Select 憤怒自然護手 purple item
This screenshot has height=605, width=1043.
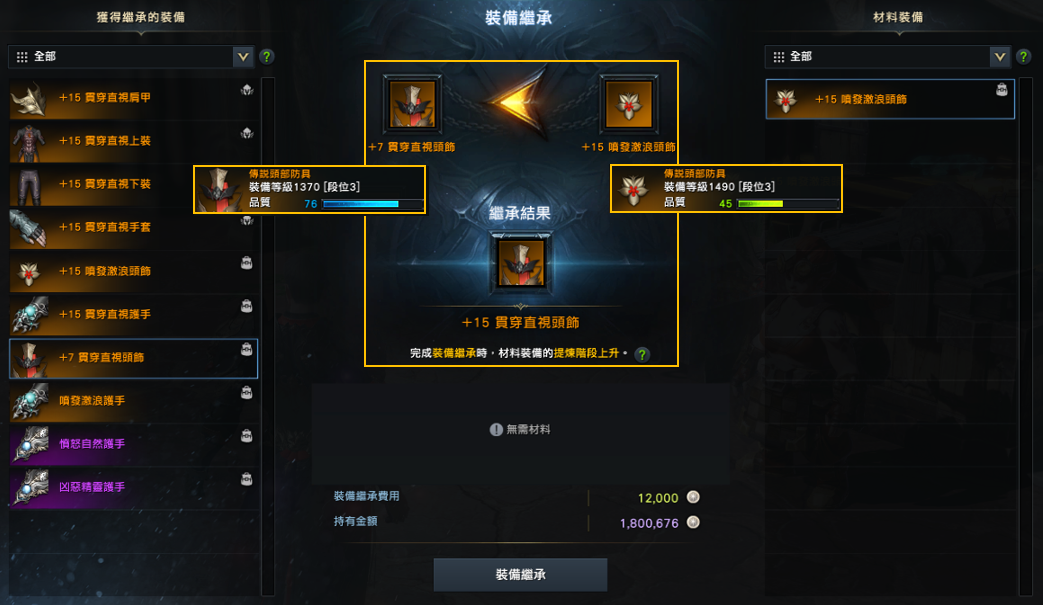click(x=133, y=444)
